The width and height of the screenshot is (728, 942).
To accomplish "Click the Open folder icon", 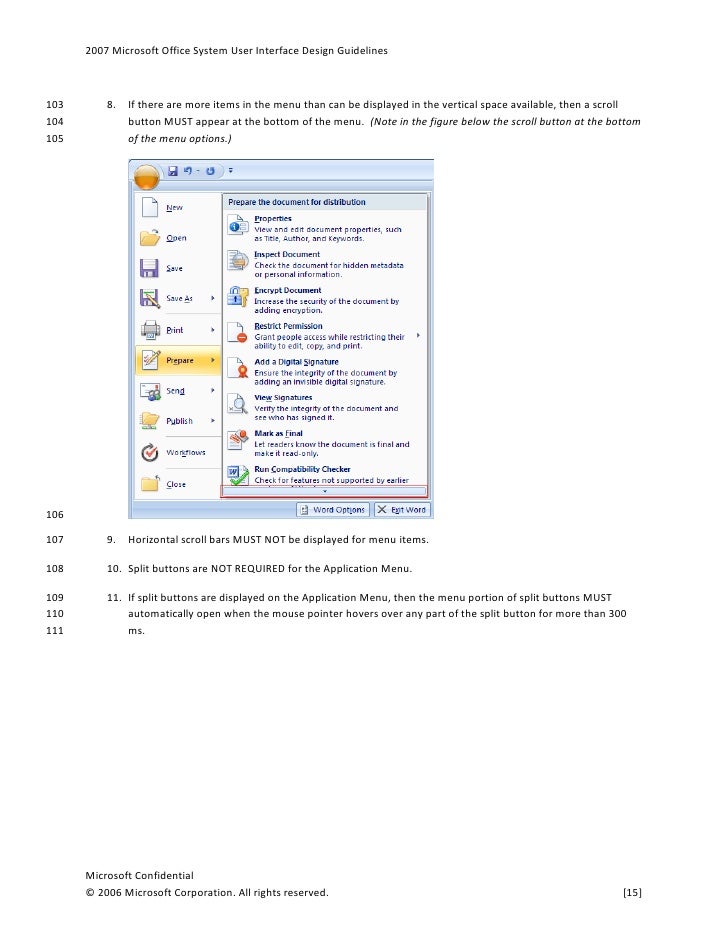I will click(150, 237).
